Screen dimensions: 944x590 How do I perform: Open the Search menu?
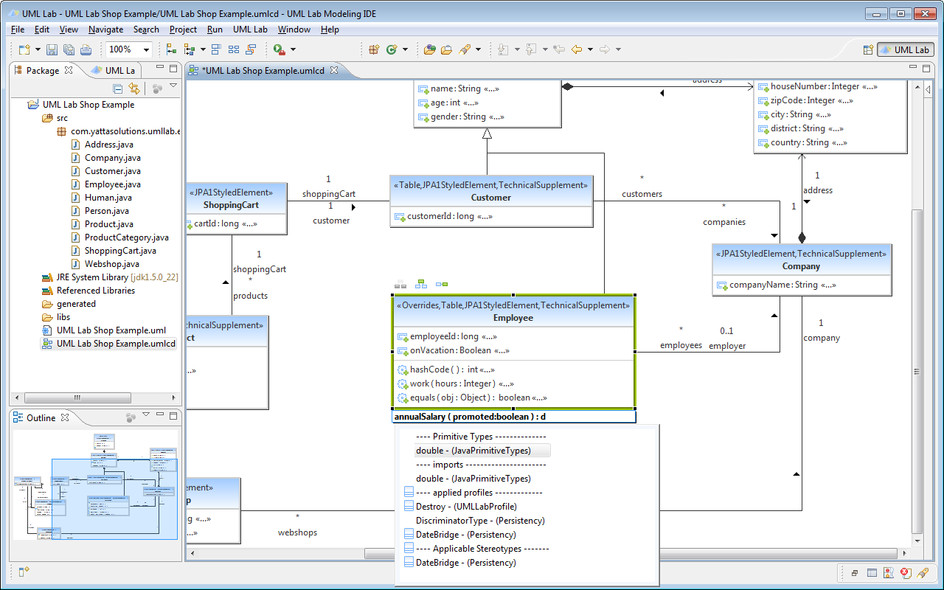[146, 30]
